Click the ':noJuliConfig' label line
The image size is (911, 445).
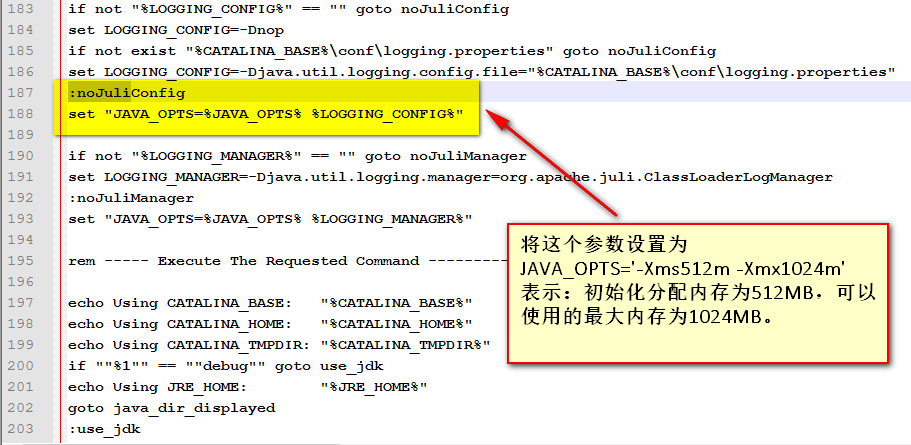point(127,93)
